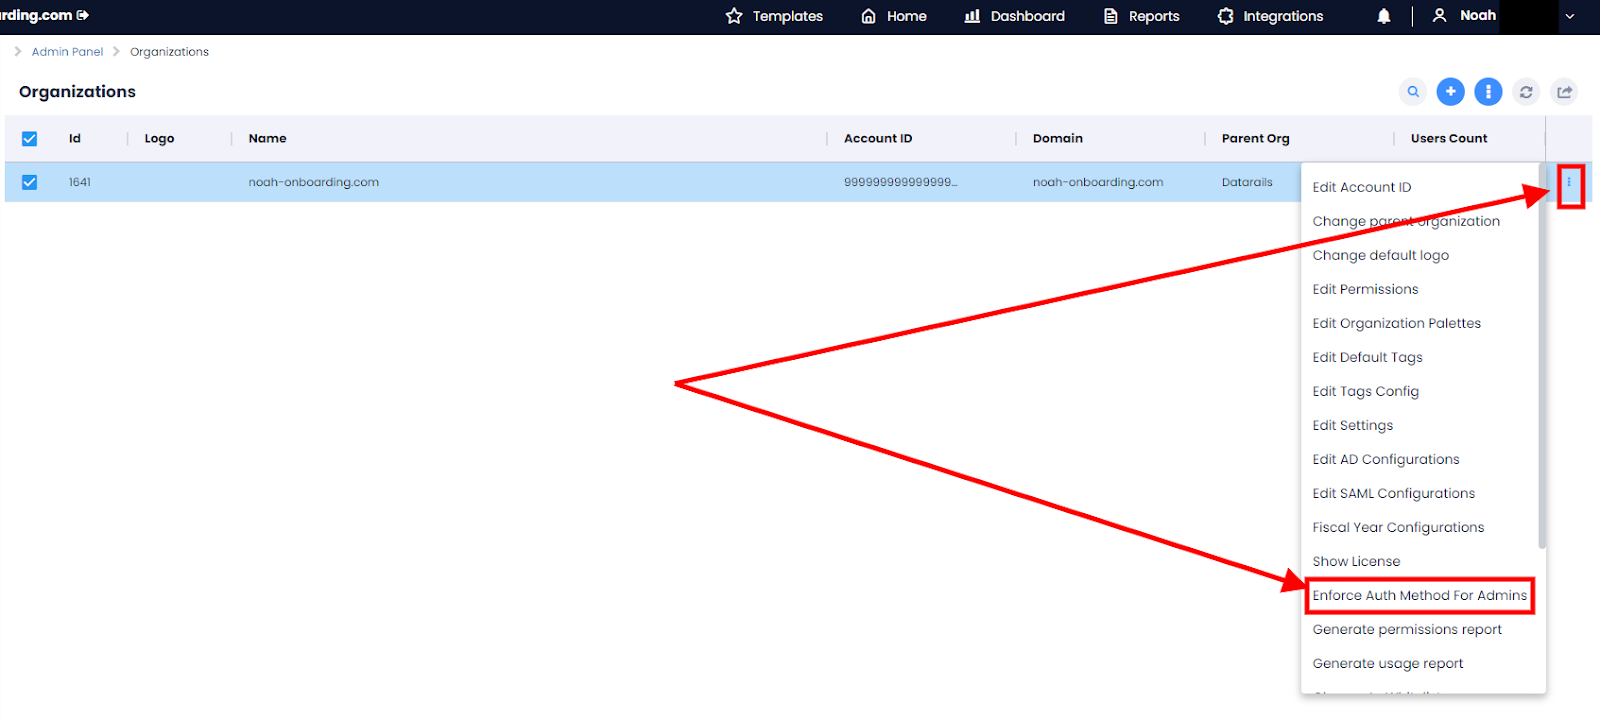
Task: Open Integrations from top navigation
Action: pyautogui.click(x=1283, y=16)
